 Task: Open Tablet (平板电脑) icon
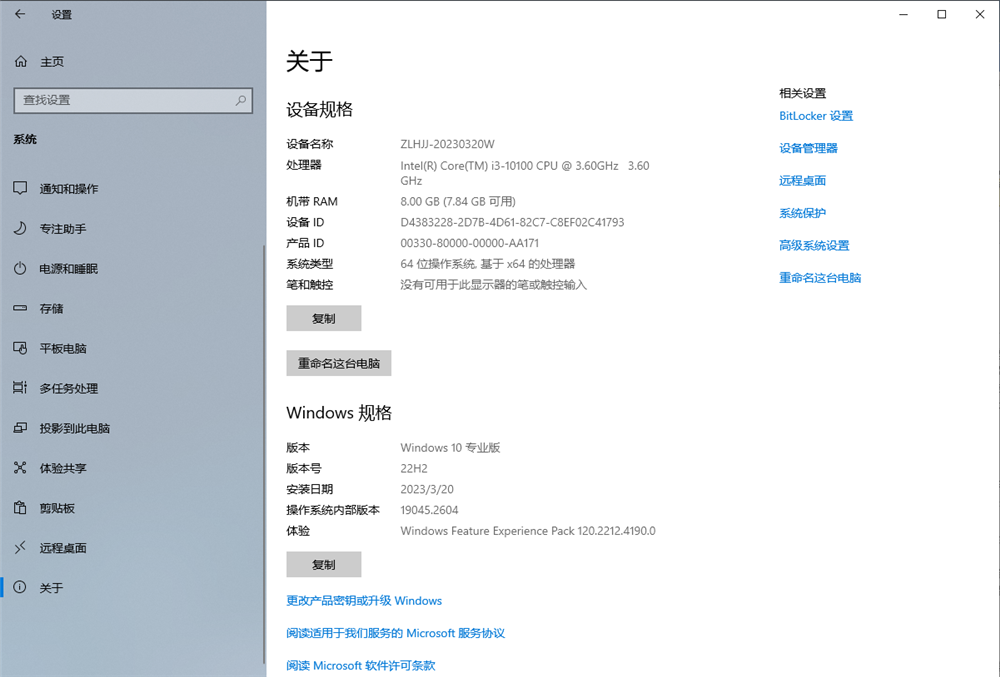pos(20,349)
